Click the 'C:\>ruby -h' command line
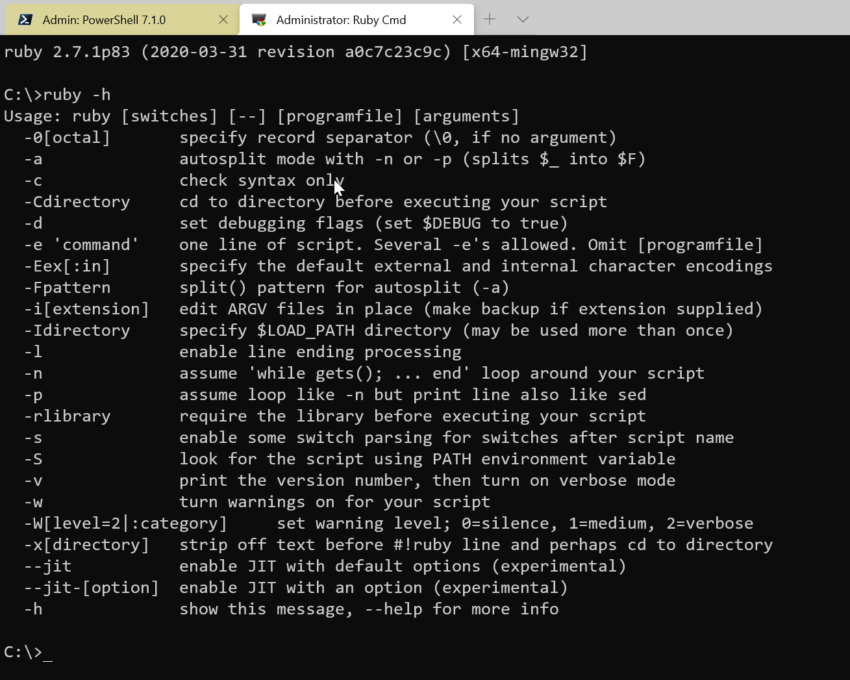The image size is (850, 680). (57, 95)
